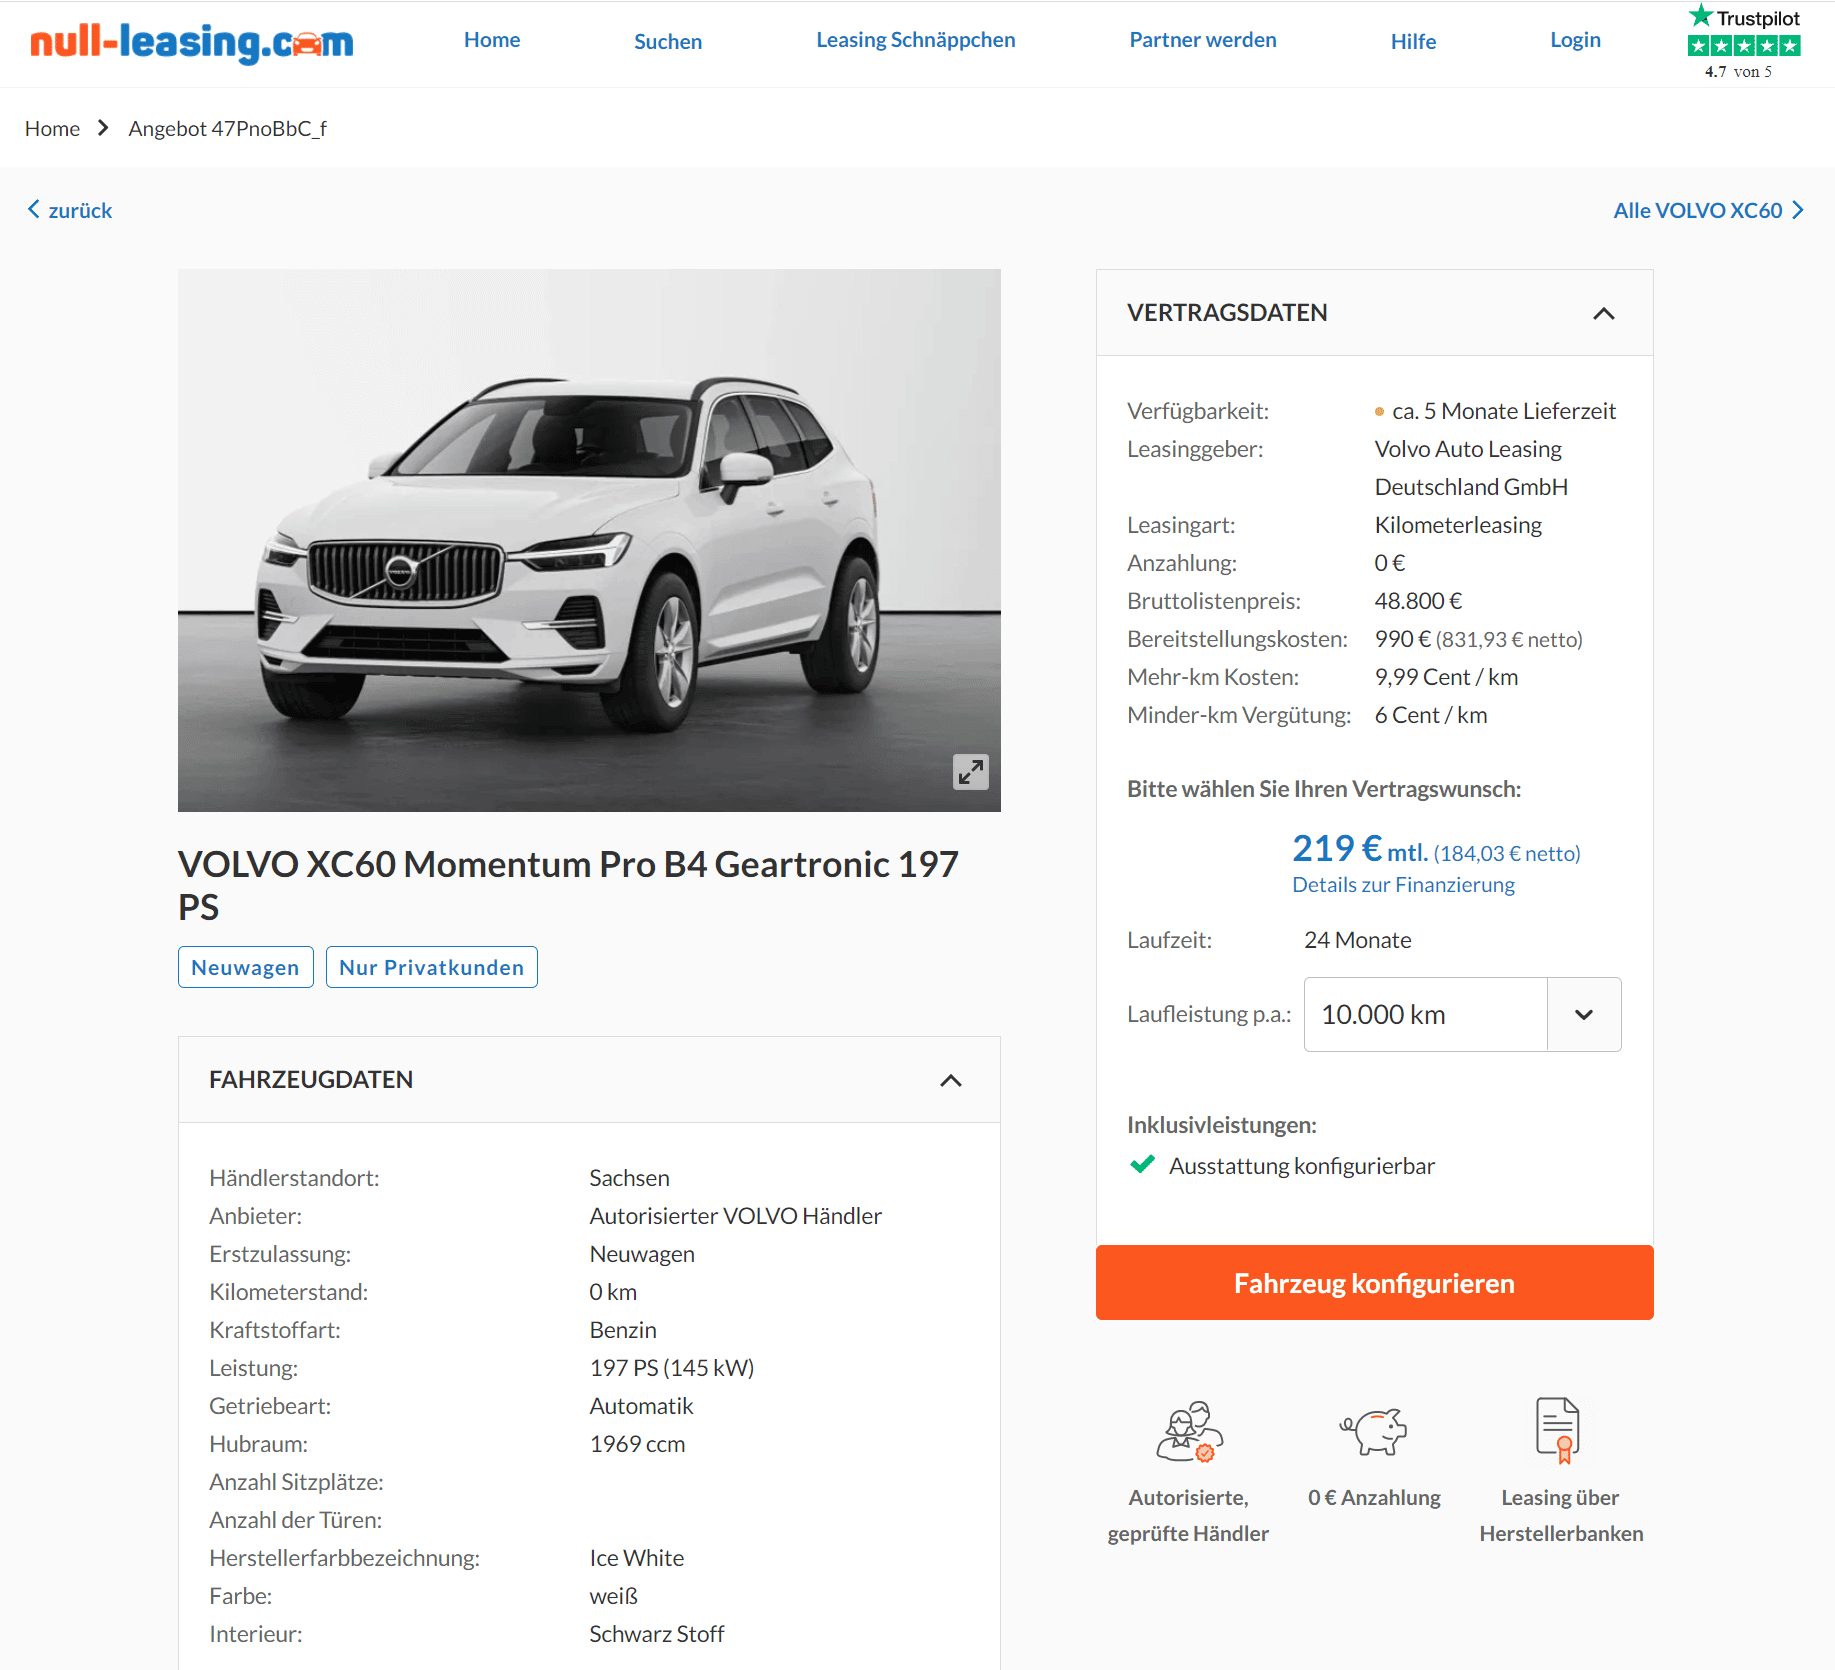Viewport: 1835px width, 1670px height.
Task: Click the '0 € Anzahlung' caption
Action: [x=1374, y=1497]
